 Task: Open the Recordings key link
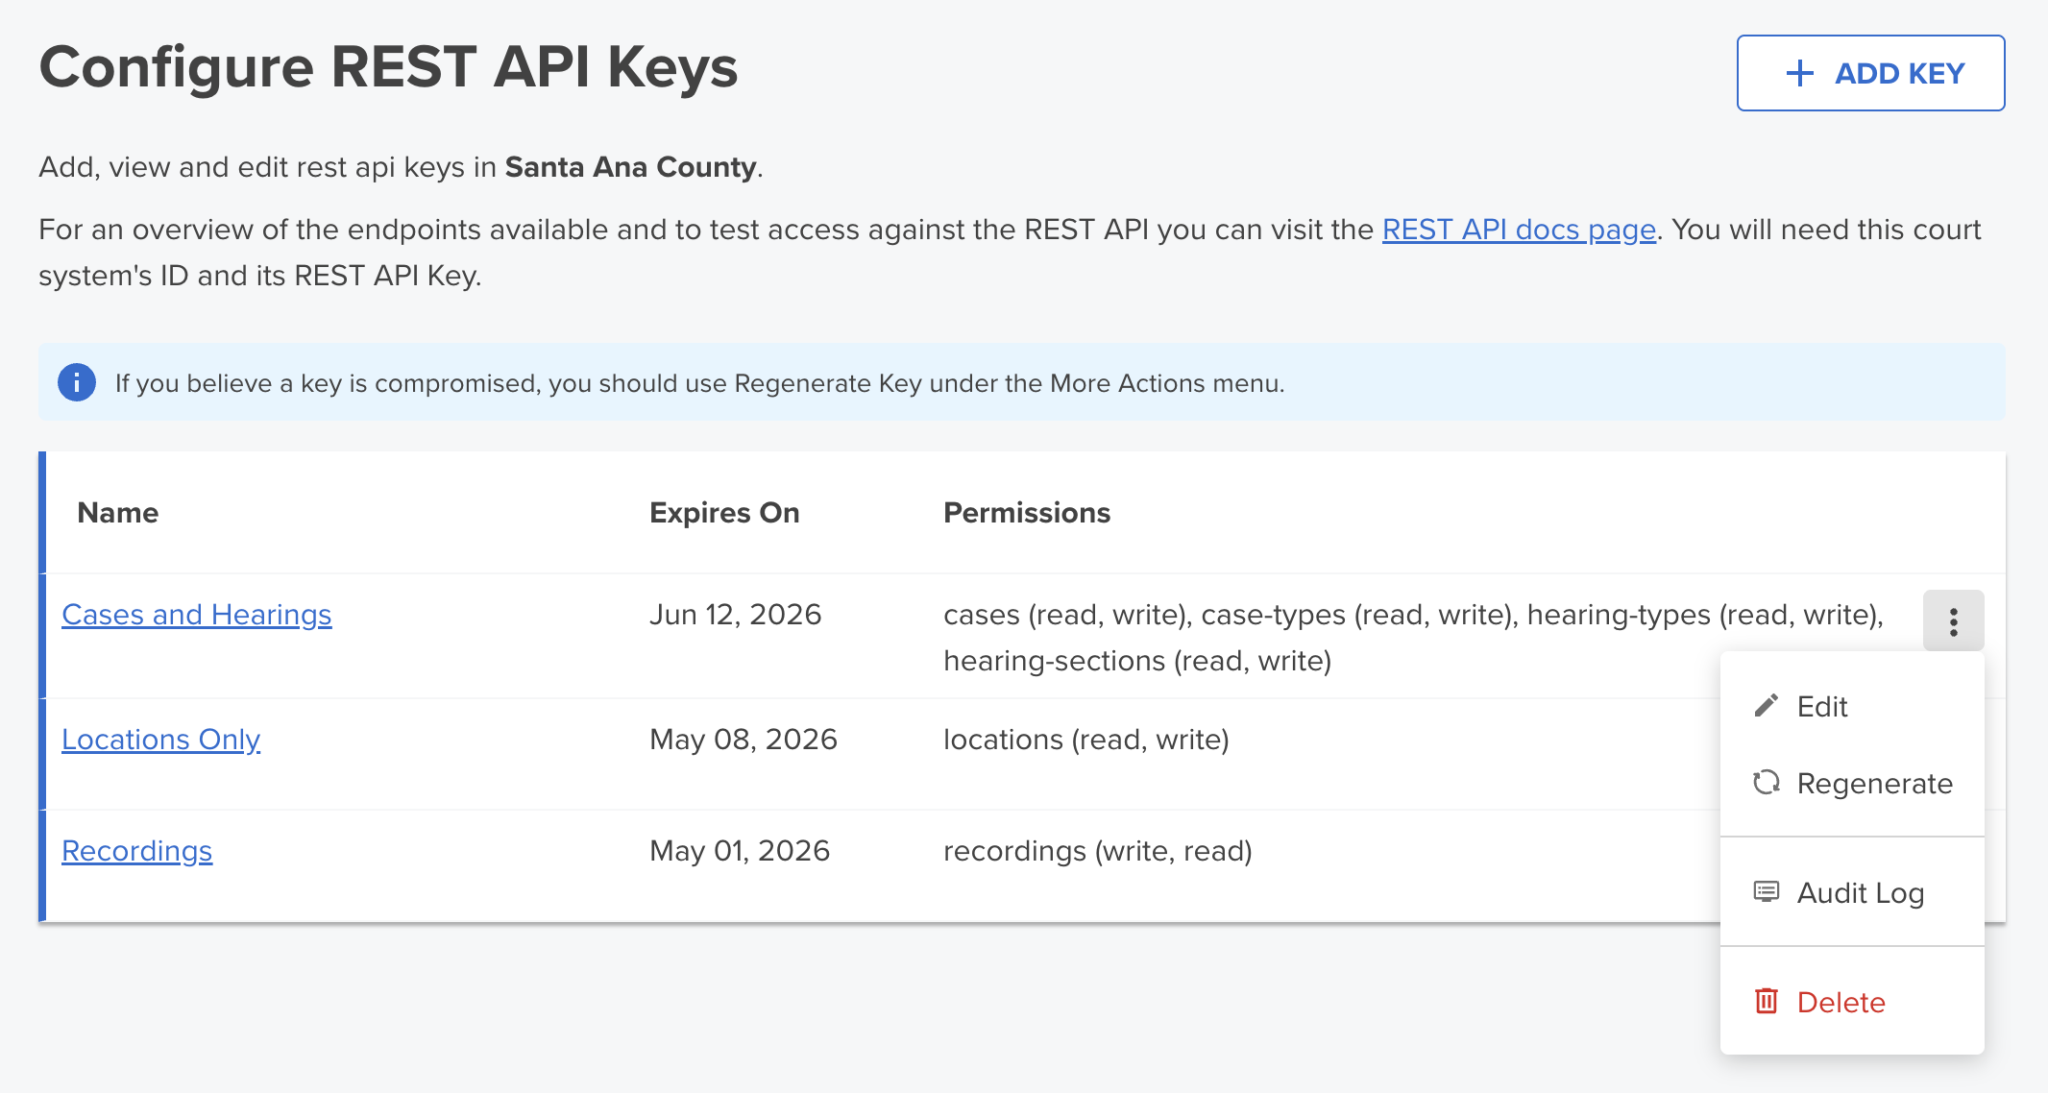pyautogui.click(x=137, y=850)
